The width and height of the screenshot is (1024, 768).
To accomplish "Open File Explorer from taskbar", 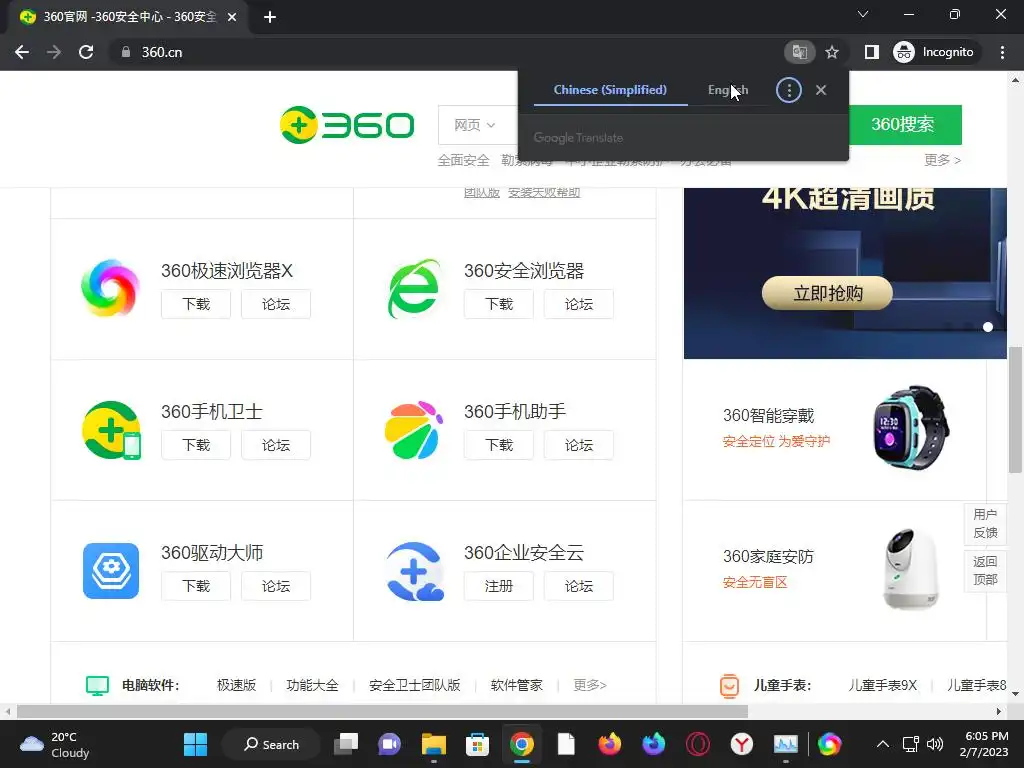I will (x=434, y=744).
